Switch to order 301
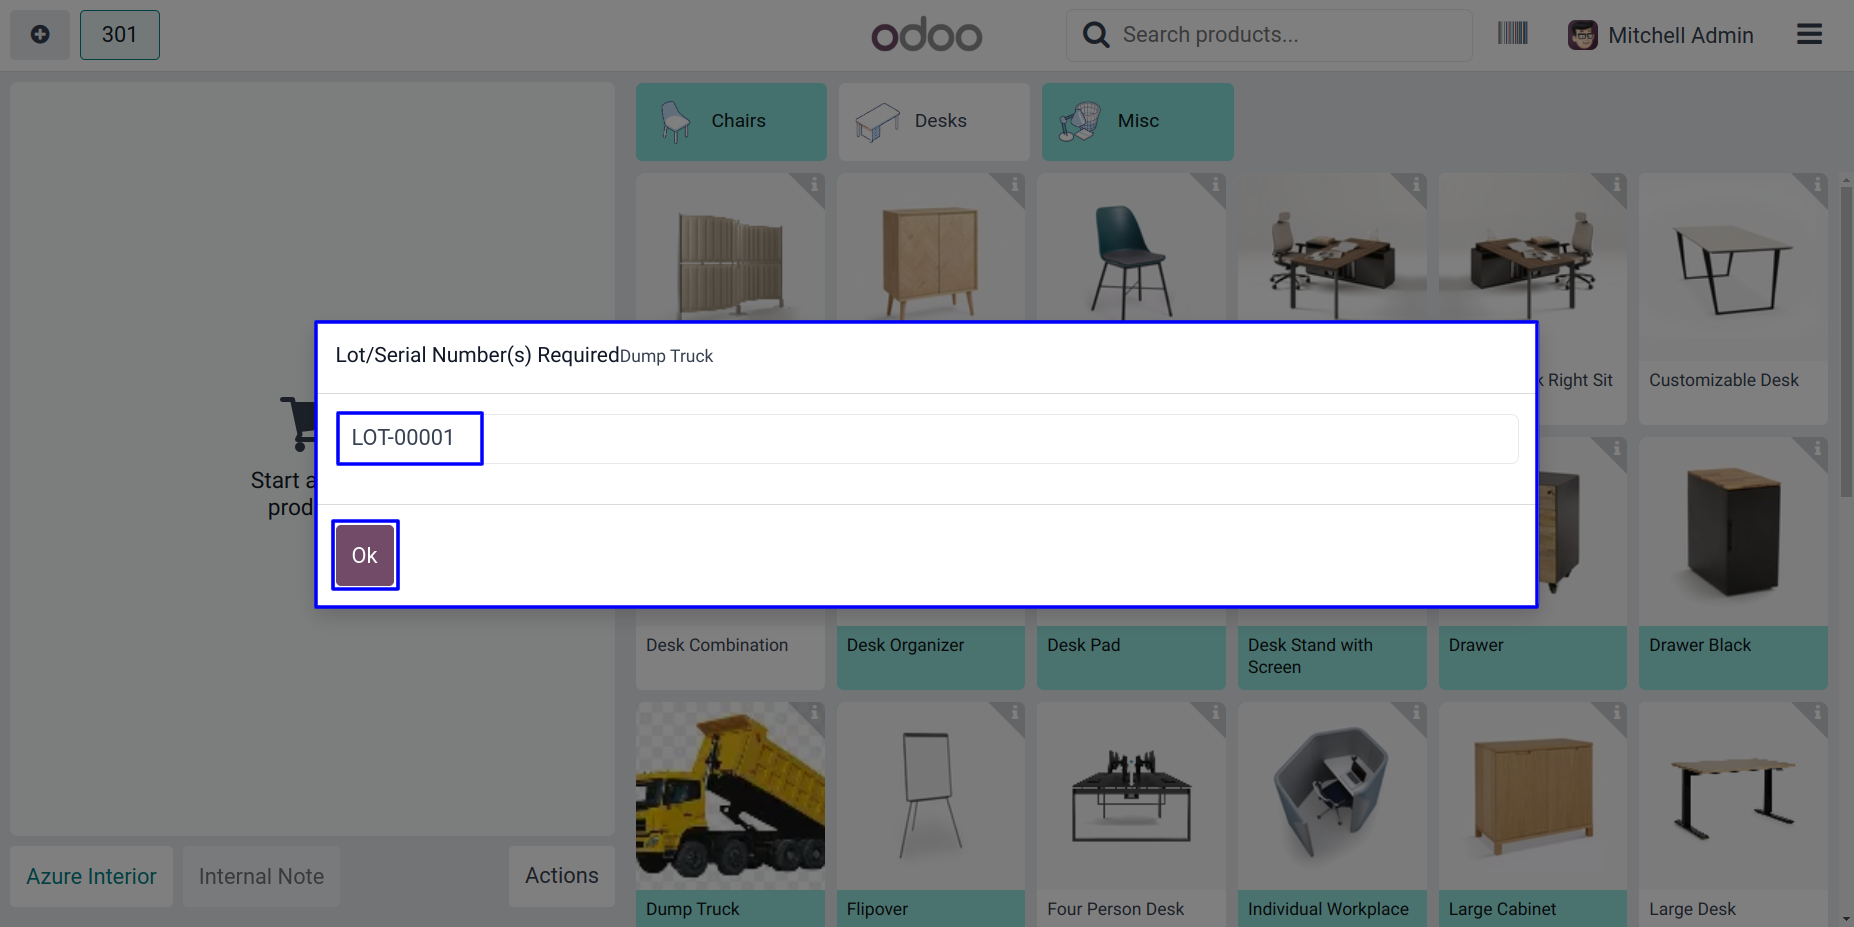 (x=119, y=35)
